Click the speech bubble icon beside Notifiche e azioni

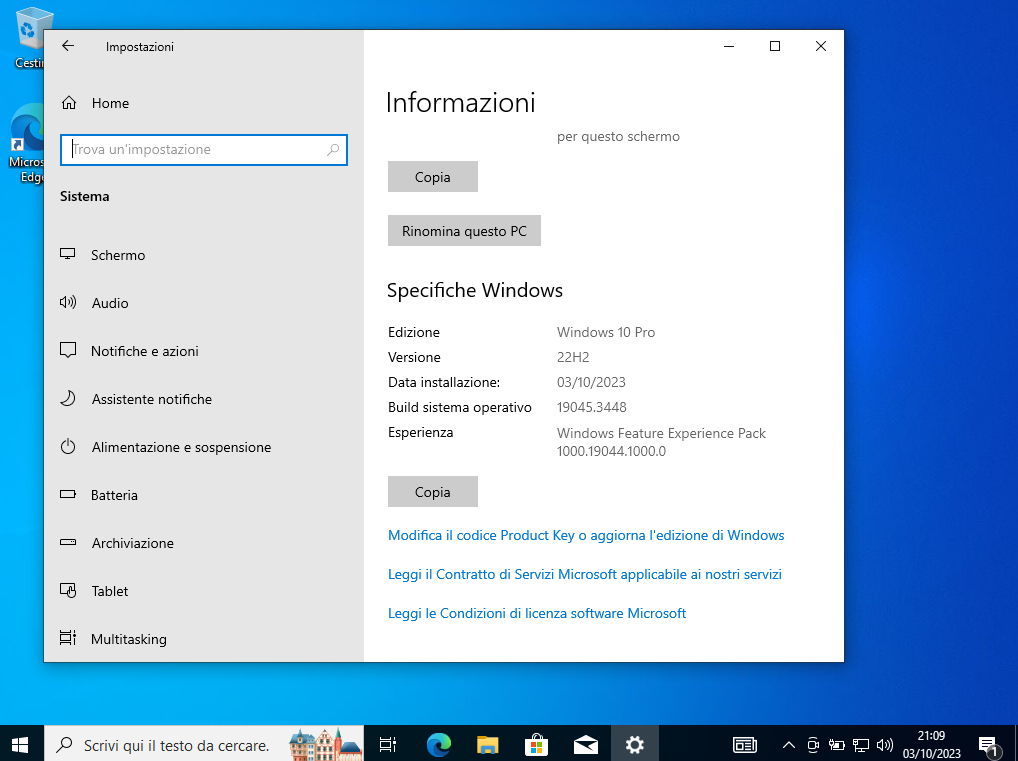(x=68, y=351)
